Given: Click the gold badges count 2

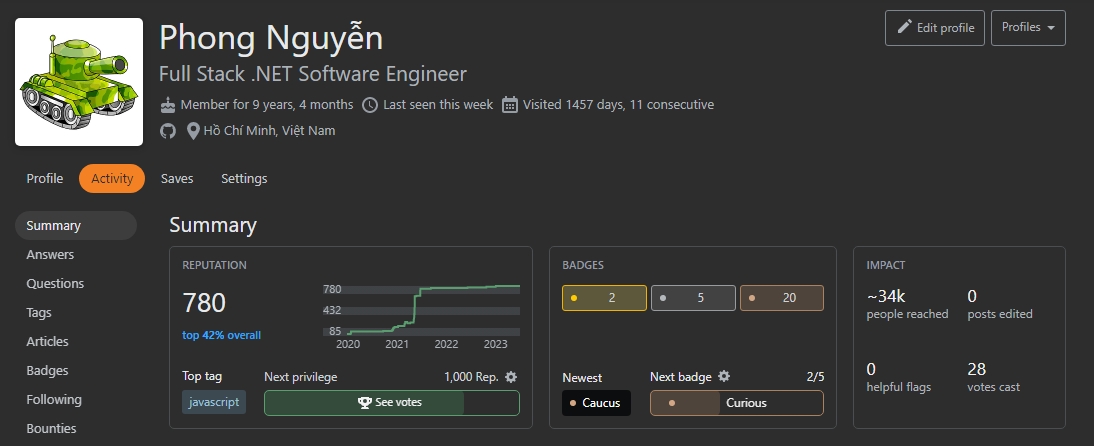Looking at the screenshot, I should point(604,298).
